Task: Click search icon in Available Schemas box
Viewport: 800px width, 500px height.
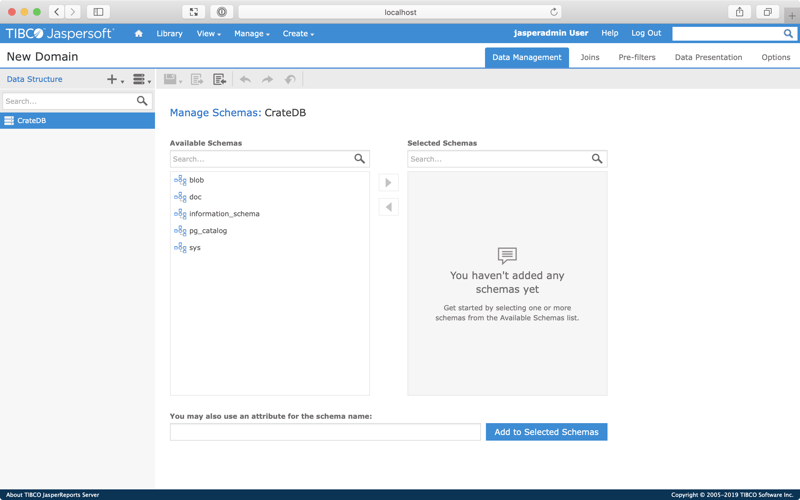Action: point(359,159)
